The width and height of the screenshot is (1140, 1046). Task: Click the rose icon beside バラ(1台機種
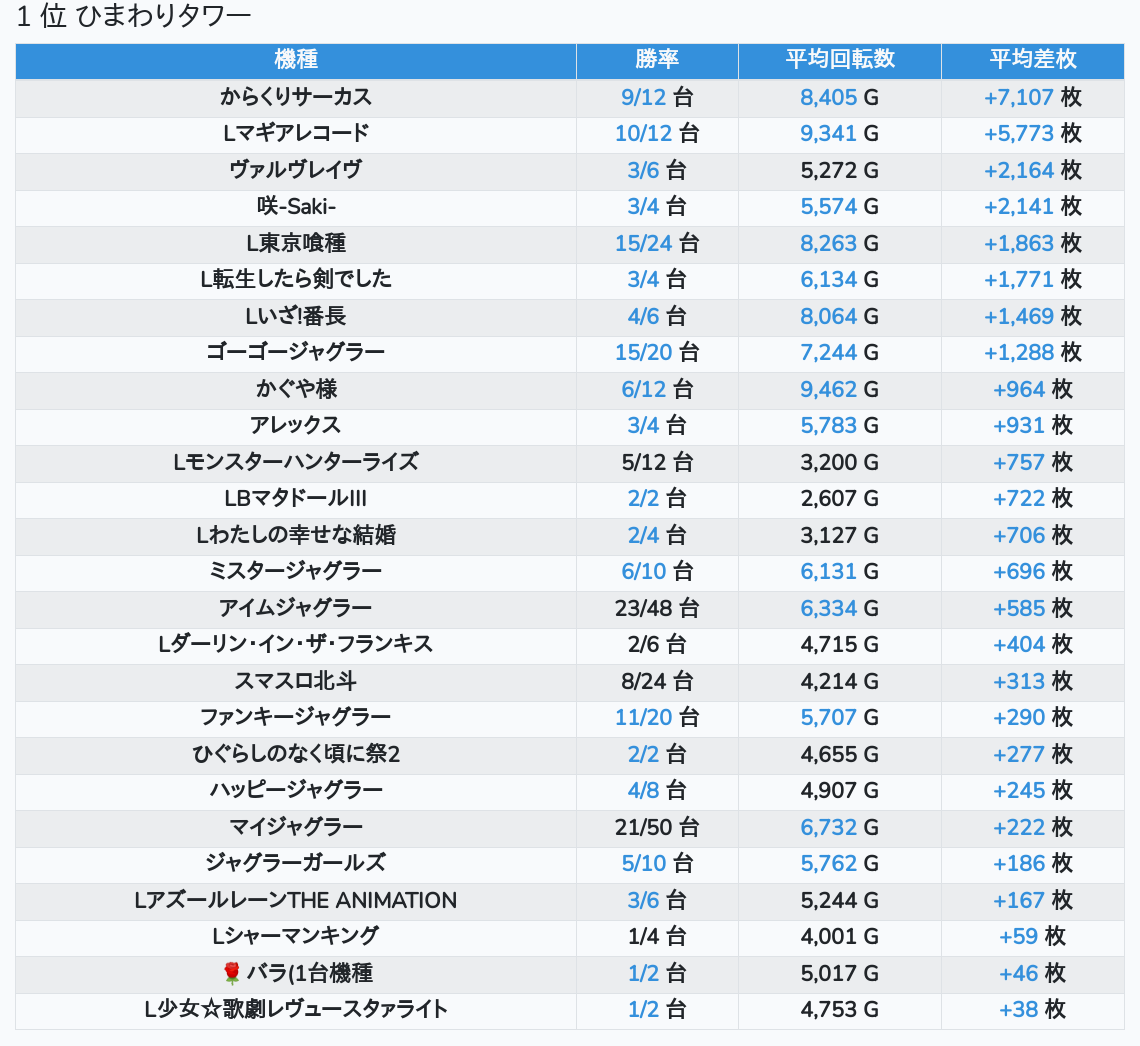(231, 973)
